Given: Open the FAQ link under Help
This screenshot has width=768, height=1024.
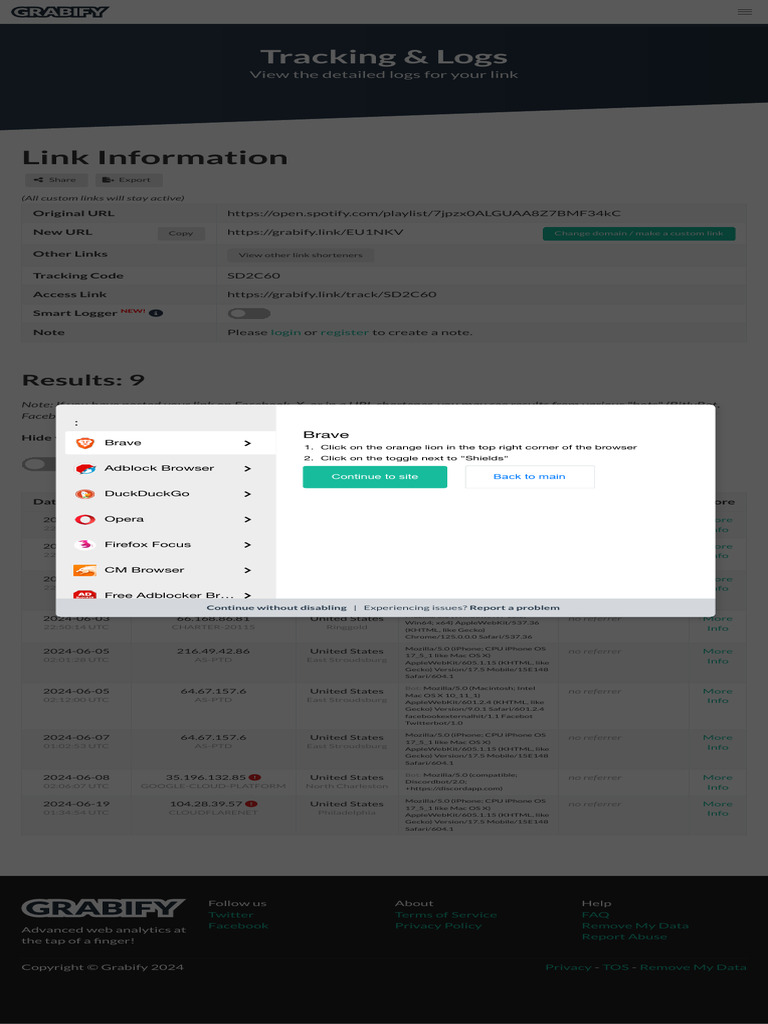Looking at the screenshot, I should (x=595, y=914).
